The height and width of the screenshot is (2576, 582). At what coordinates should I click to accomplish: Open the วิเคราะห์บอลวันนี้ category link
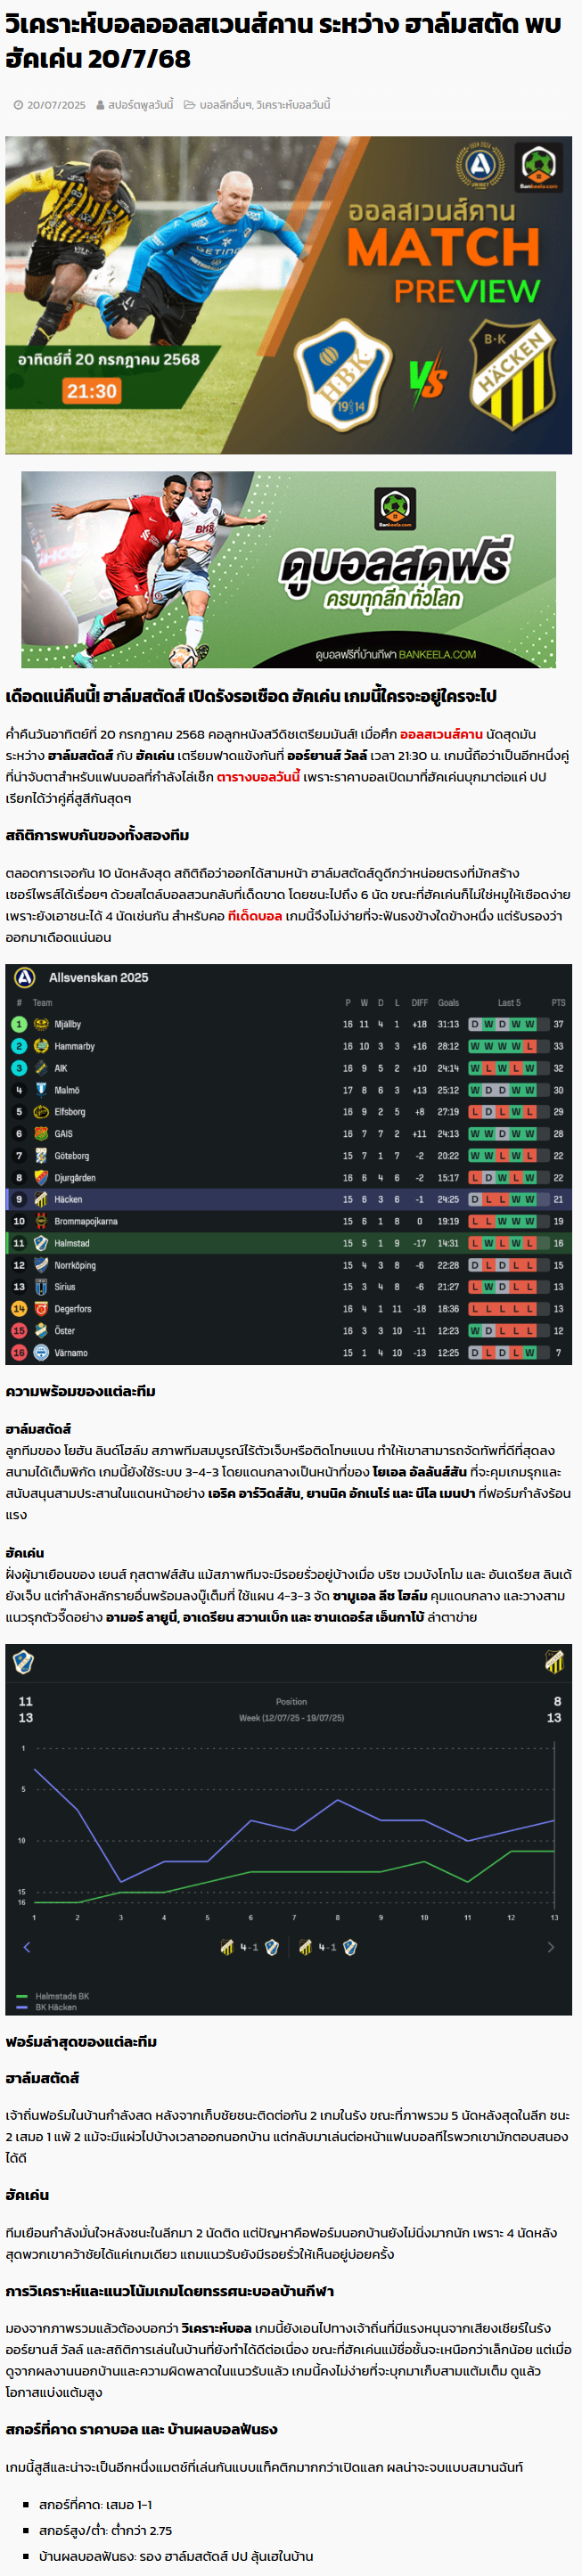(293, 105)
